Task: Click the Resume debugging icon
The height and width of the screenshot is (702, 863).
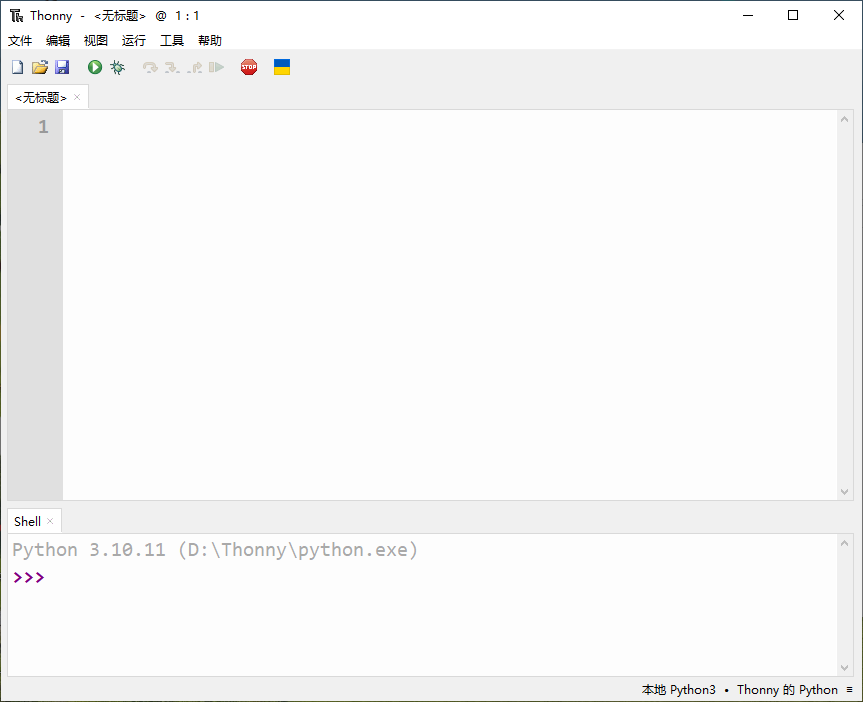Action: pyautogui.click(x=216, y=67)
